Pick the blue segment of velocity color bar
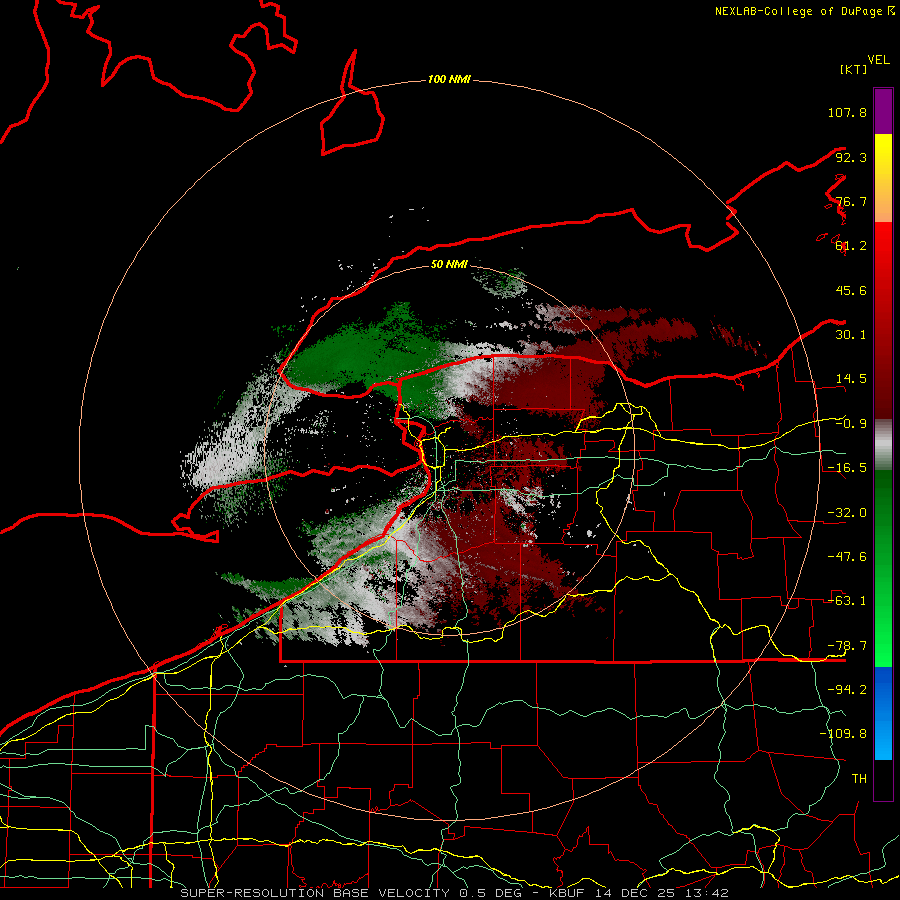This screenshot has width=900, height=900. 883,713
